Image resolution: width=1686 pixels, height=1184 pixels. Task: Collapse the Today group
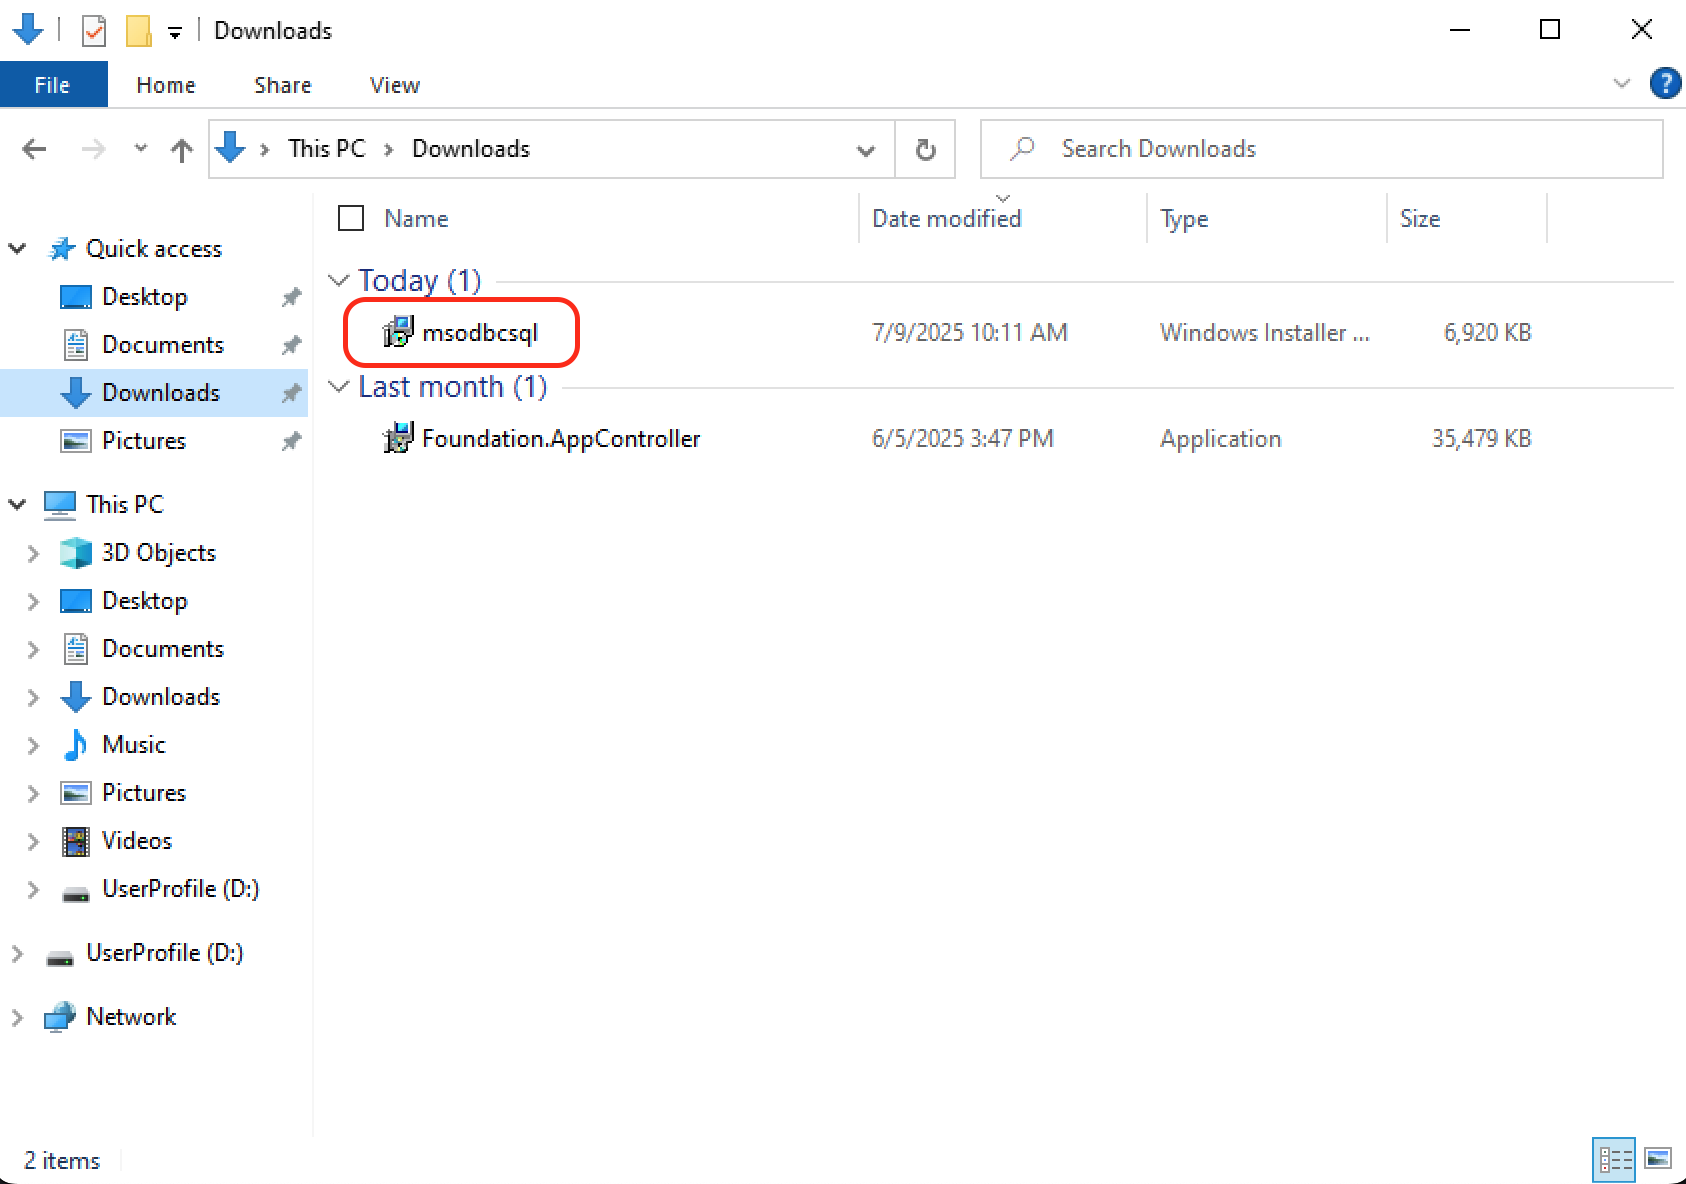[339, 281]
